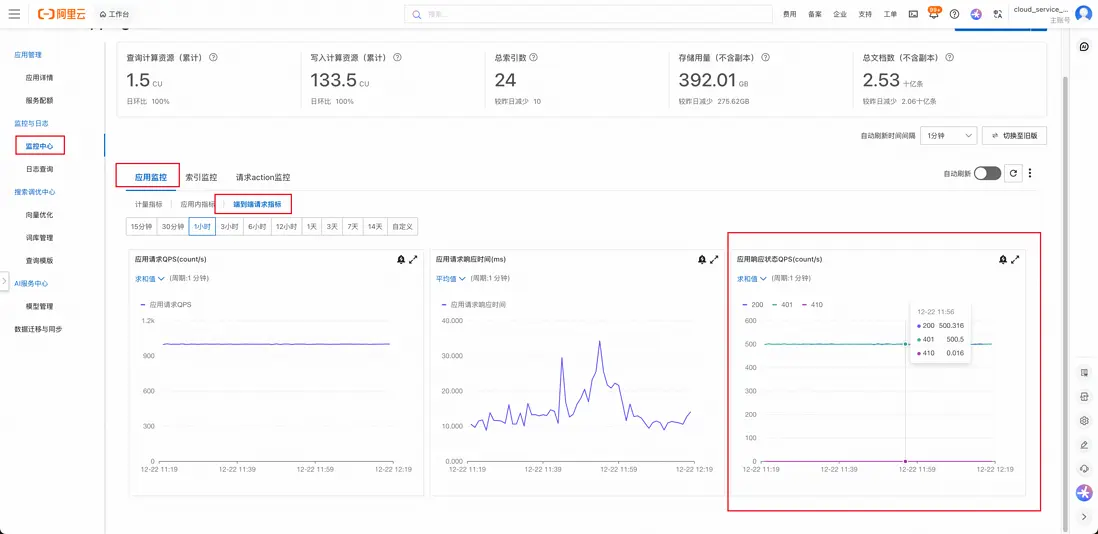1098x534 pixels.
Task: Open the 1分钟 refresh interval dropdown
Action: click(x=948, y=135)
